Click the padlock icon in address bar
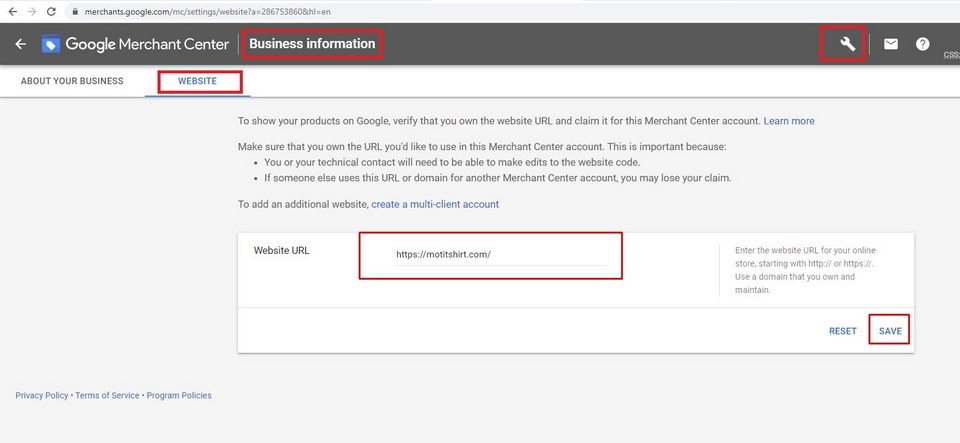The height and width of the screenshot is (443, 960). [x=75, y=12]
